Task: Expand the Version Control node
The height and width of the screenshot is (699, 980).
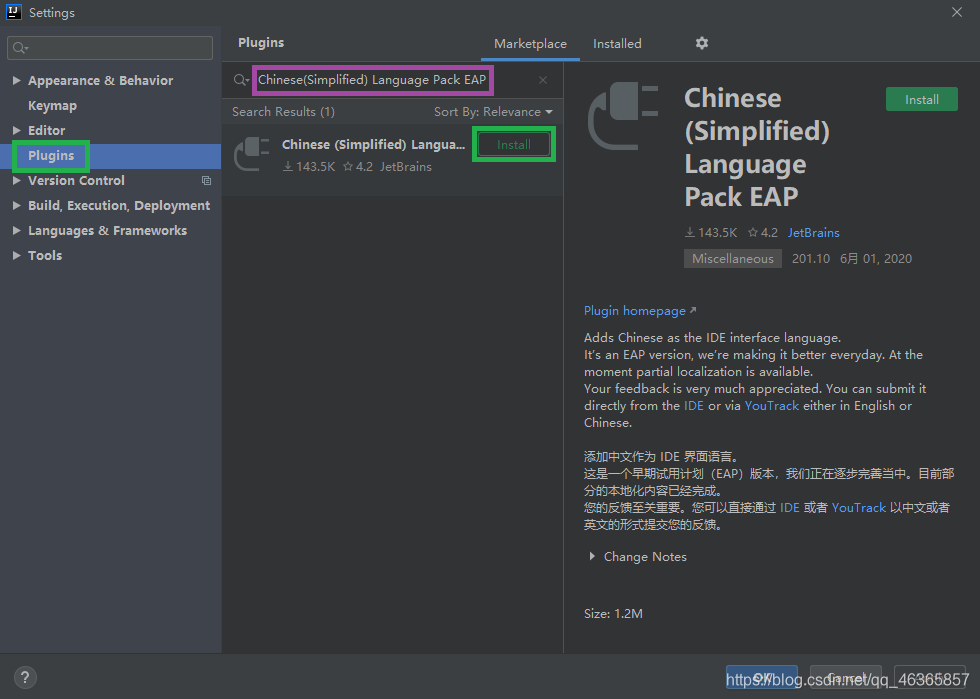Action: [17, 180]
